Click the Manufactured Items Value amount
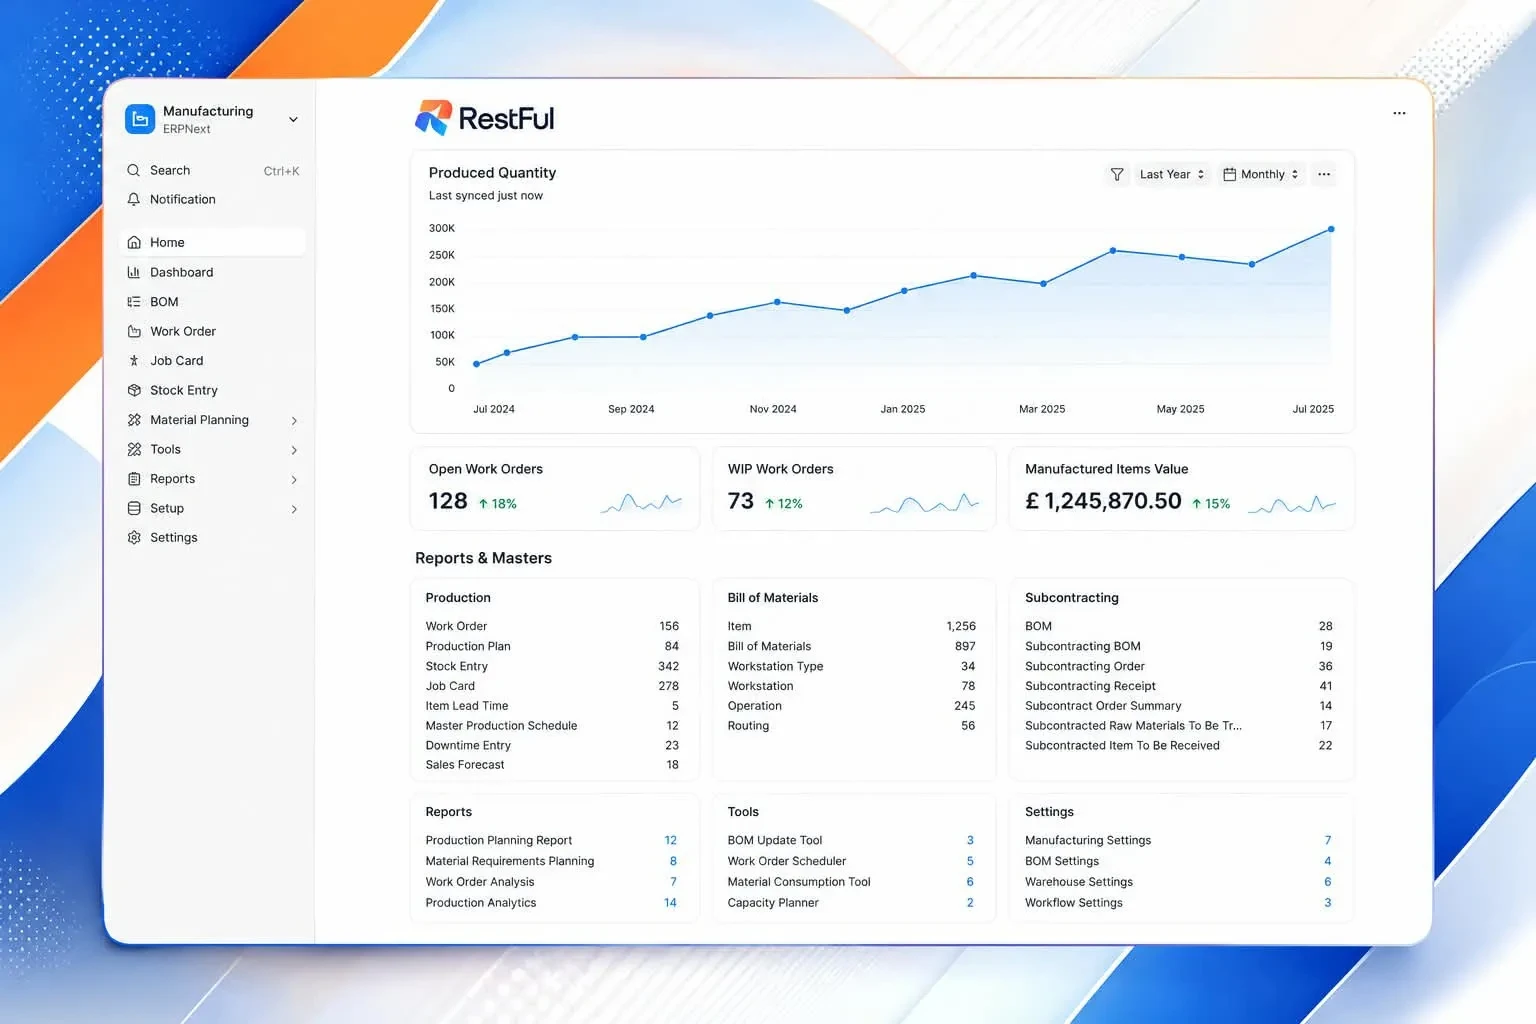The width and height of the screenshot is (1536, 1024). pyautogui.click(x=1103, y=501)
